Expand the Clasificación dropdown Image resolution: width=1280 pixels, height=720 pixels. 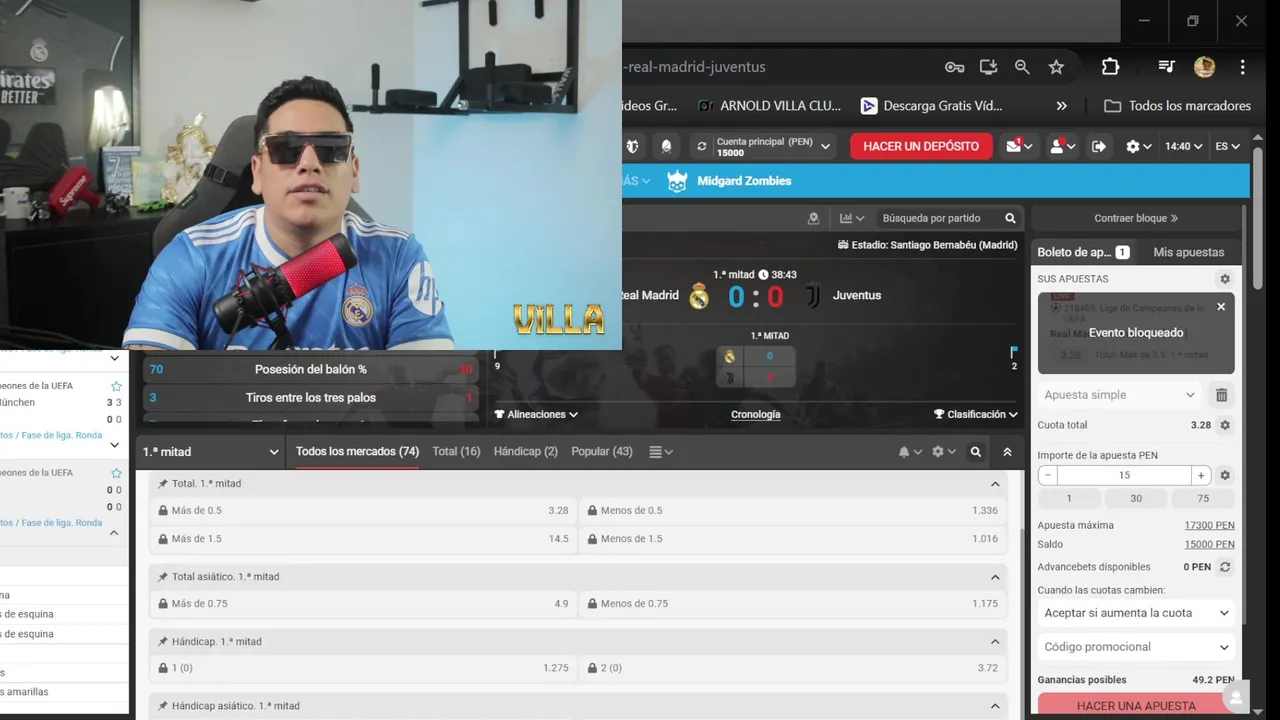tap(975, 414)
